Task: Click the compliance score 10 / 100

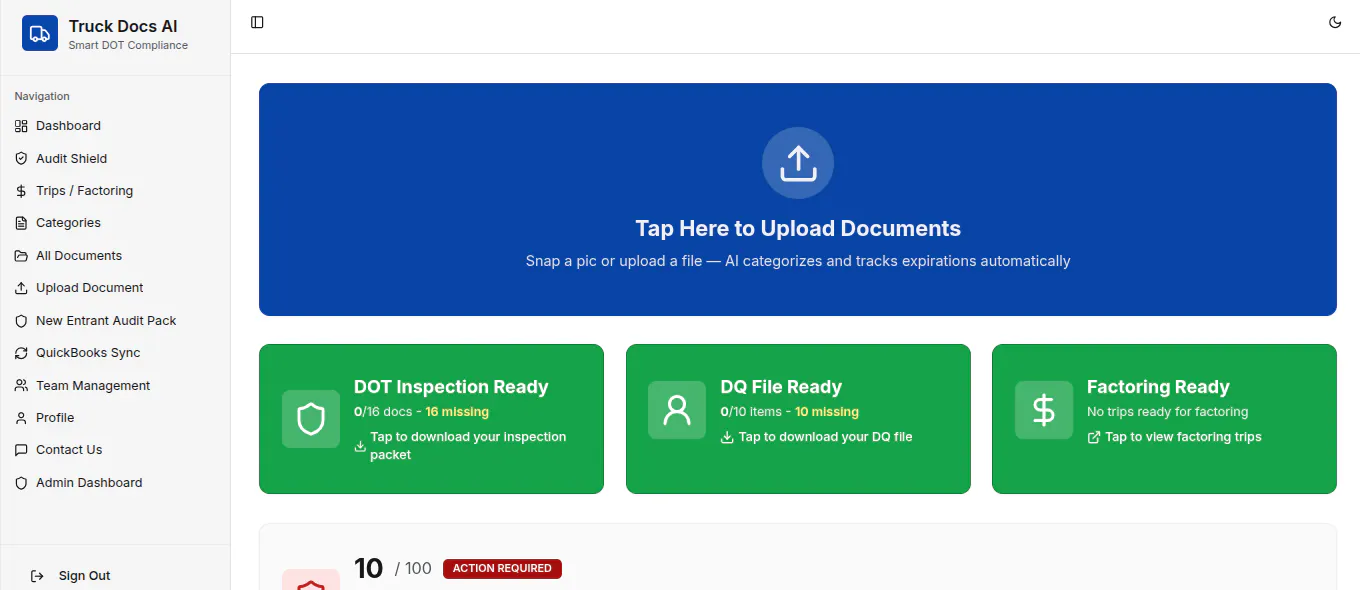Action: (x=393, y=568)
